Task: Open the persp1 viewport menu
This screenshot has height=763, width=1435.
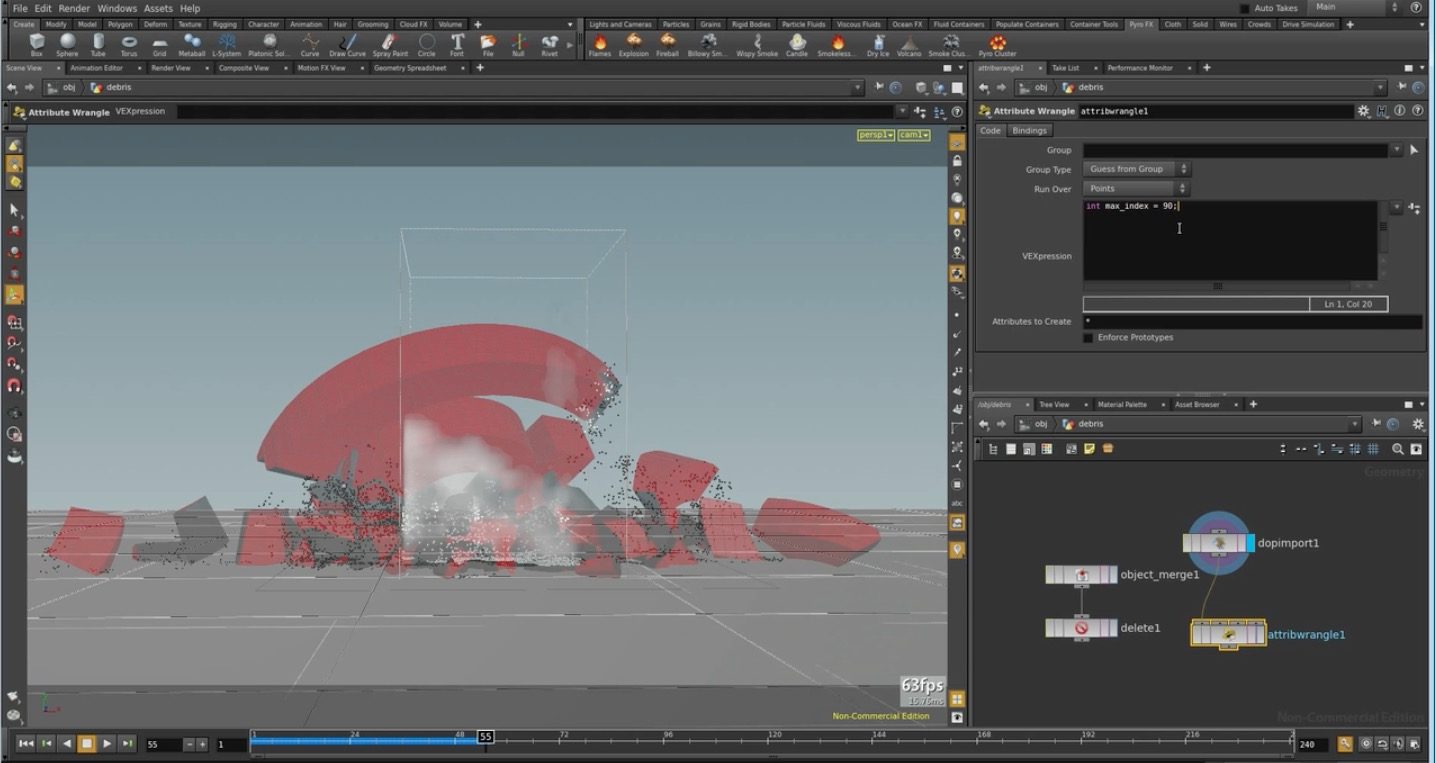Action: point(876,135)
